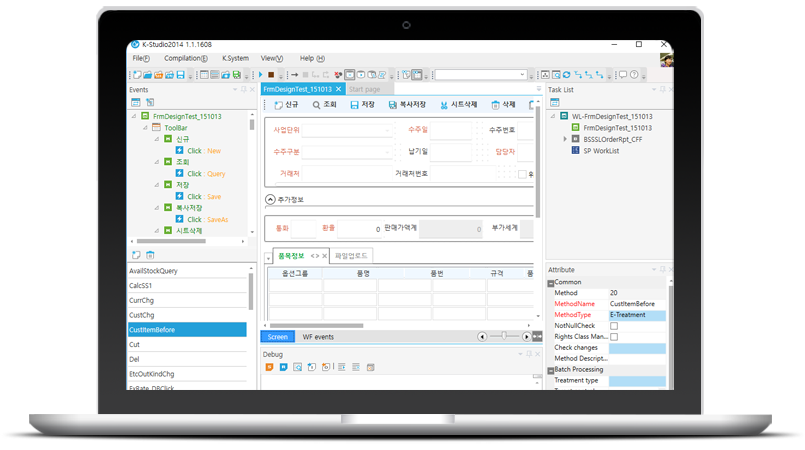805x450 pixels.
Task: Expand the BSSSLOrderRpt_CFF tree node
Action: (565, 139)
